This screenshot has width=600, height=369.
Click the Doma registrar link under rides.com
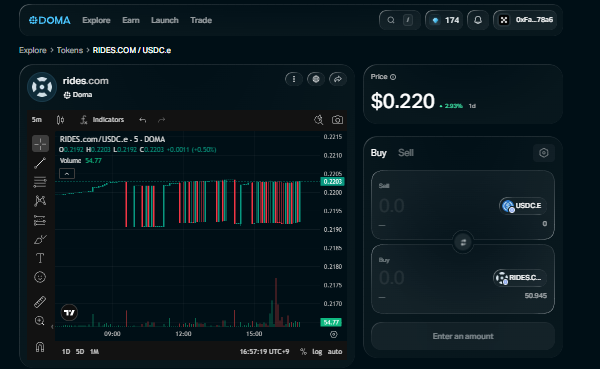(78, 95)
